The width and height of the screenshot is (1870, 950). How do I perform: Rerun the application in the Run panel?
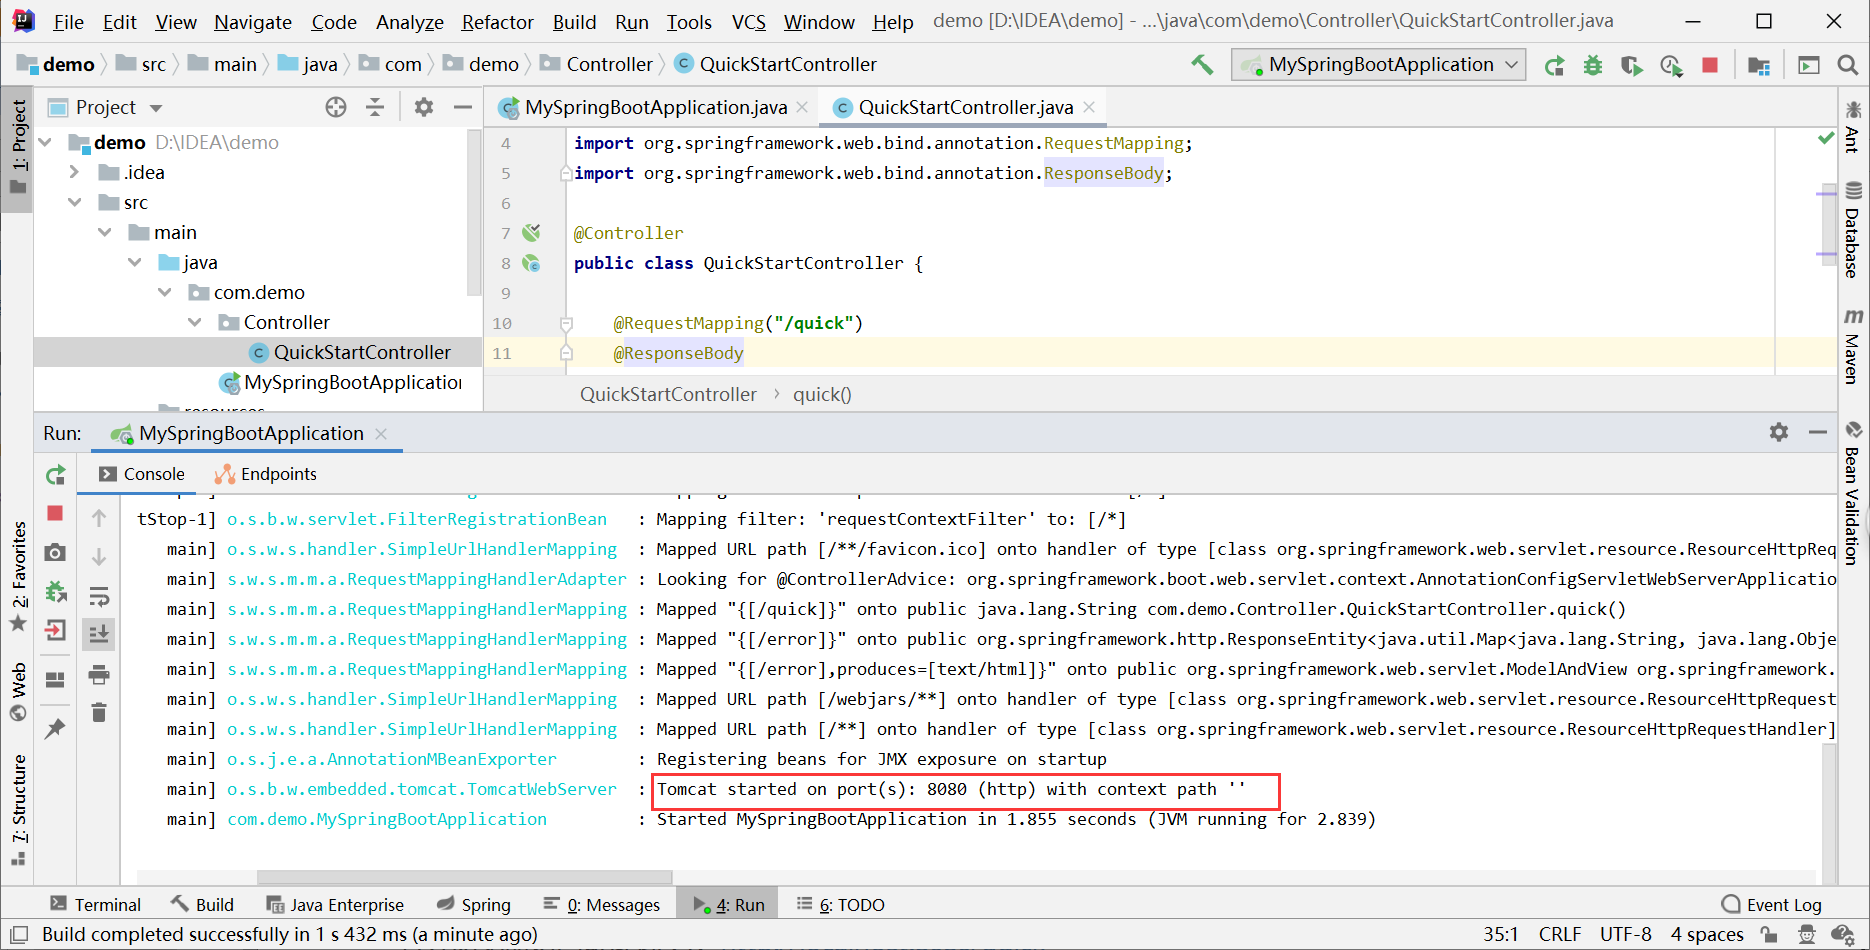click(56, 475)
